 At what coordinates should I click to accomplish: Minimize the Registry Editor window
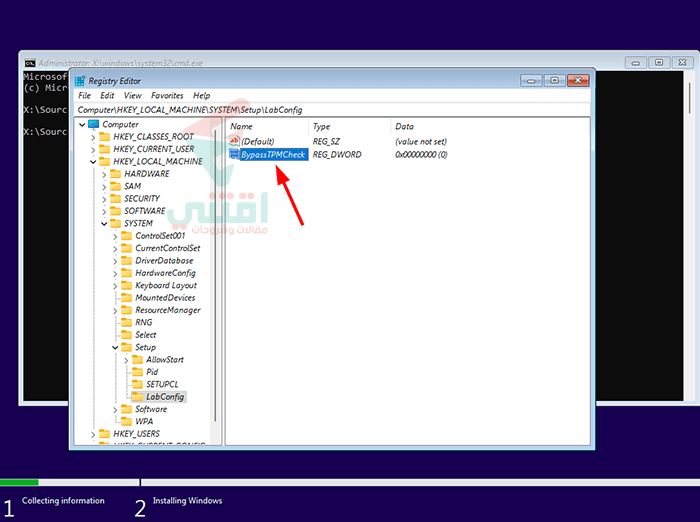[x=531, y=80]
